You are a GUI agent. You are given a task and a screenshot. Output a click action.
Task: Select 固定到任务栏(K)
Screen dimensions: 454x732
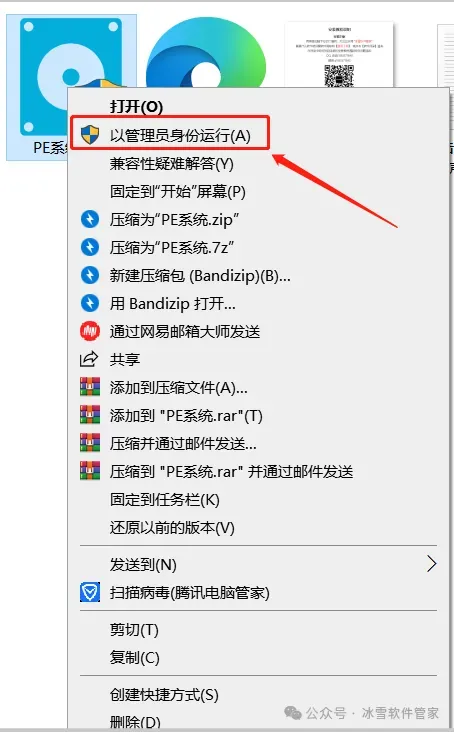tap(164, 500)
